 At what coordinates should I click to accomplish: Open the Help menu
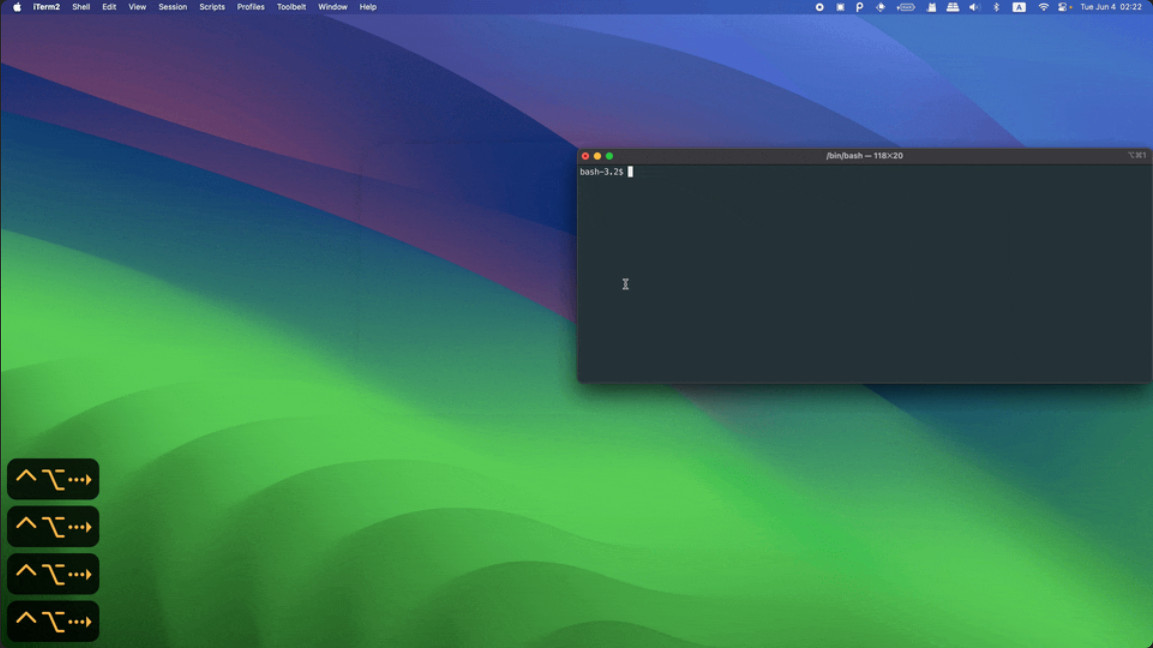pos(368,7)
